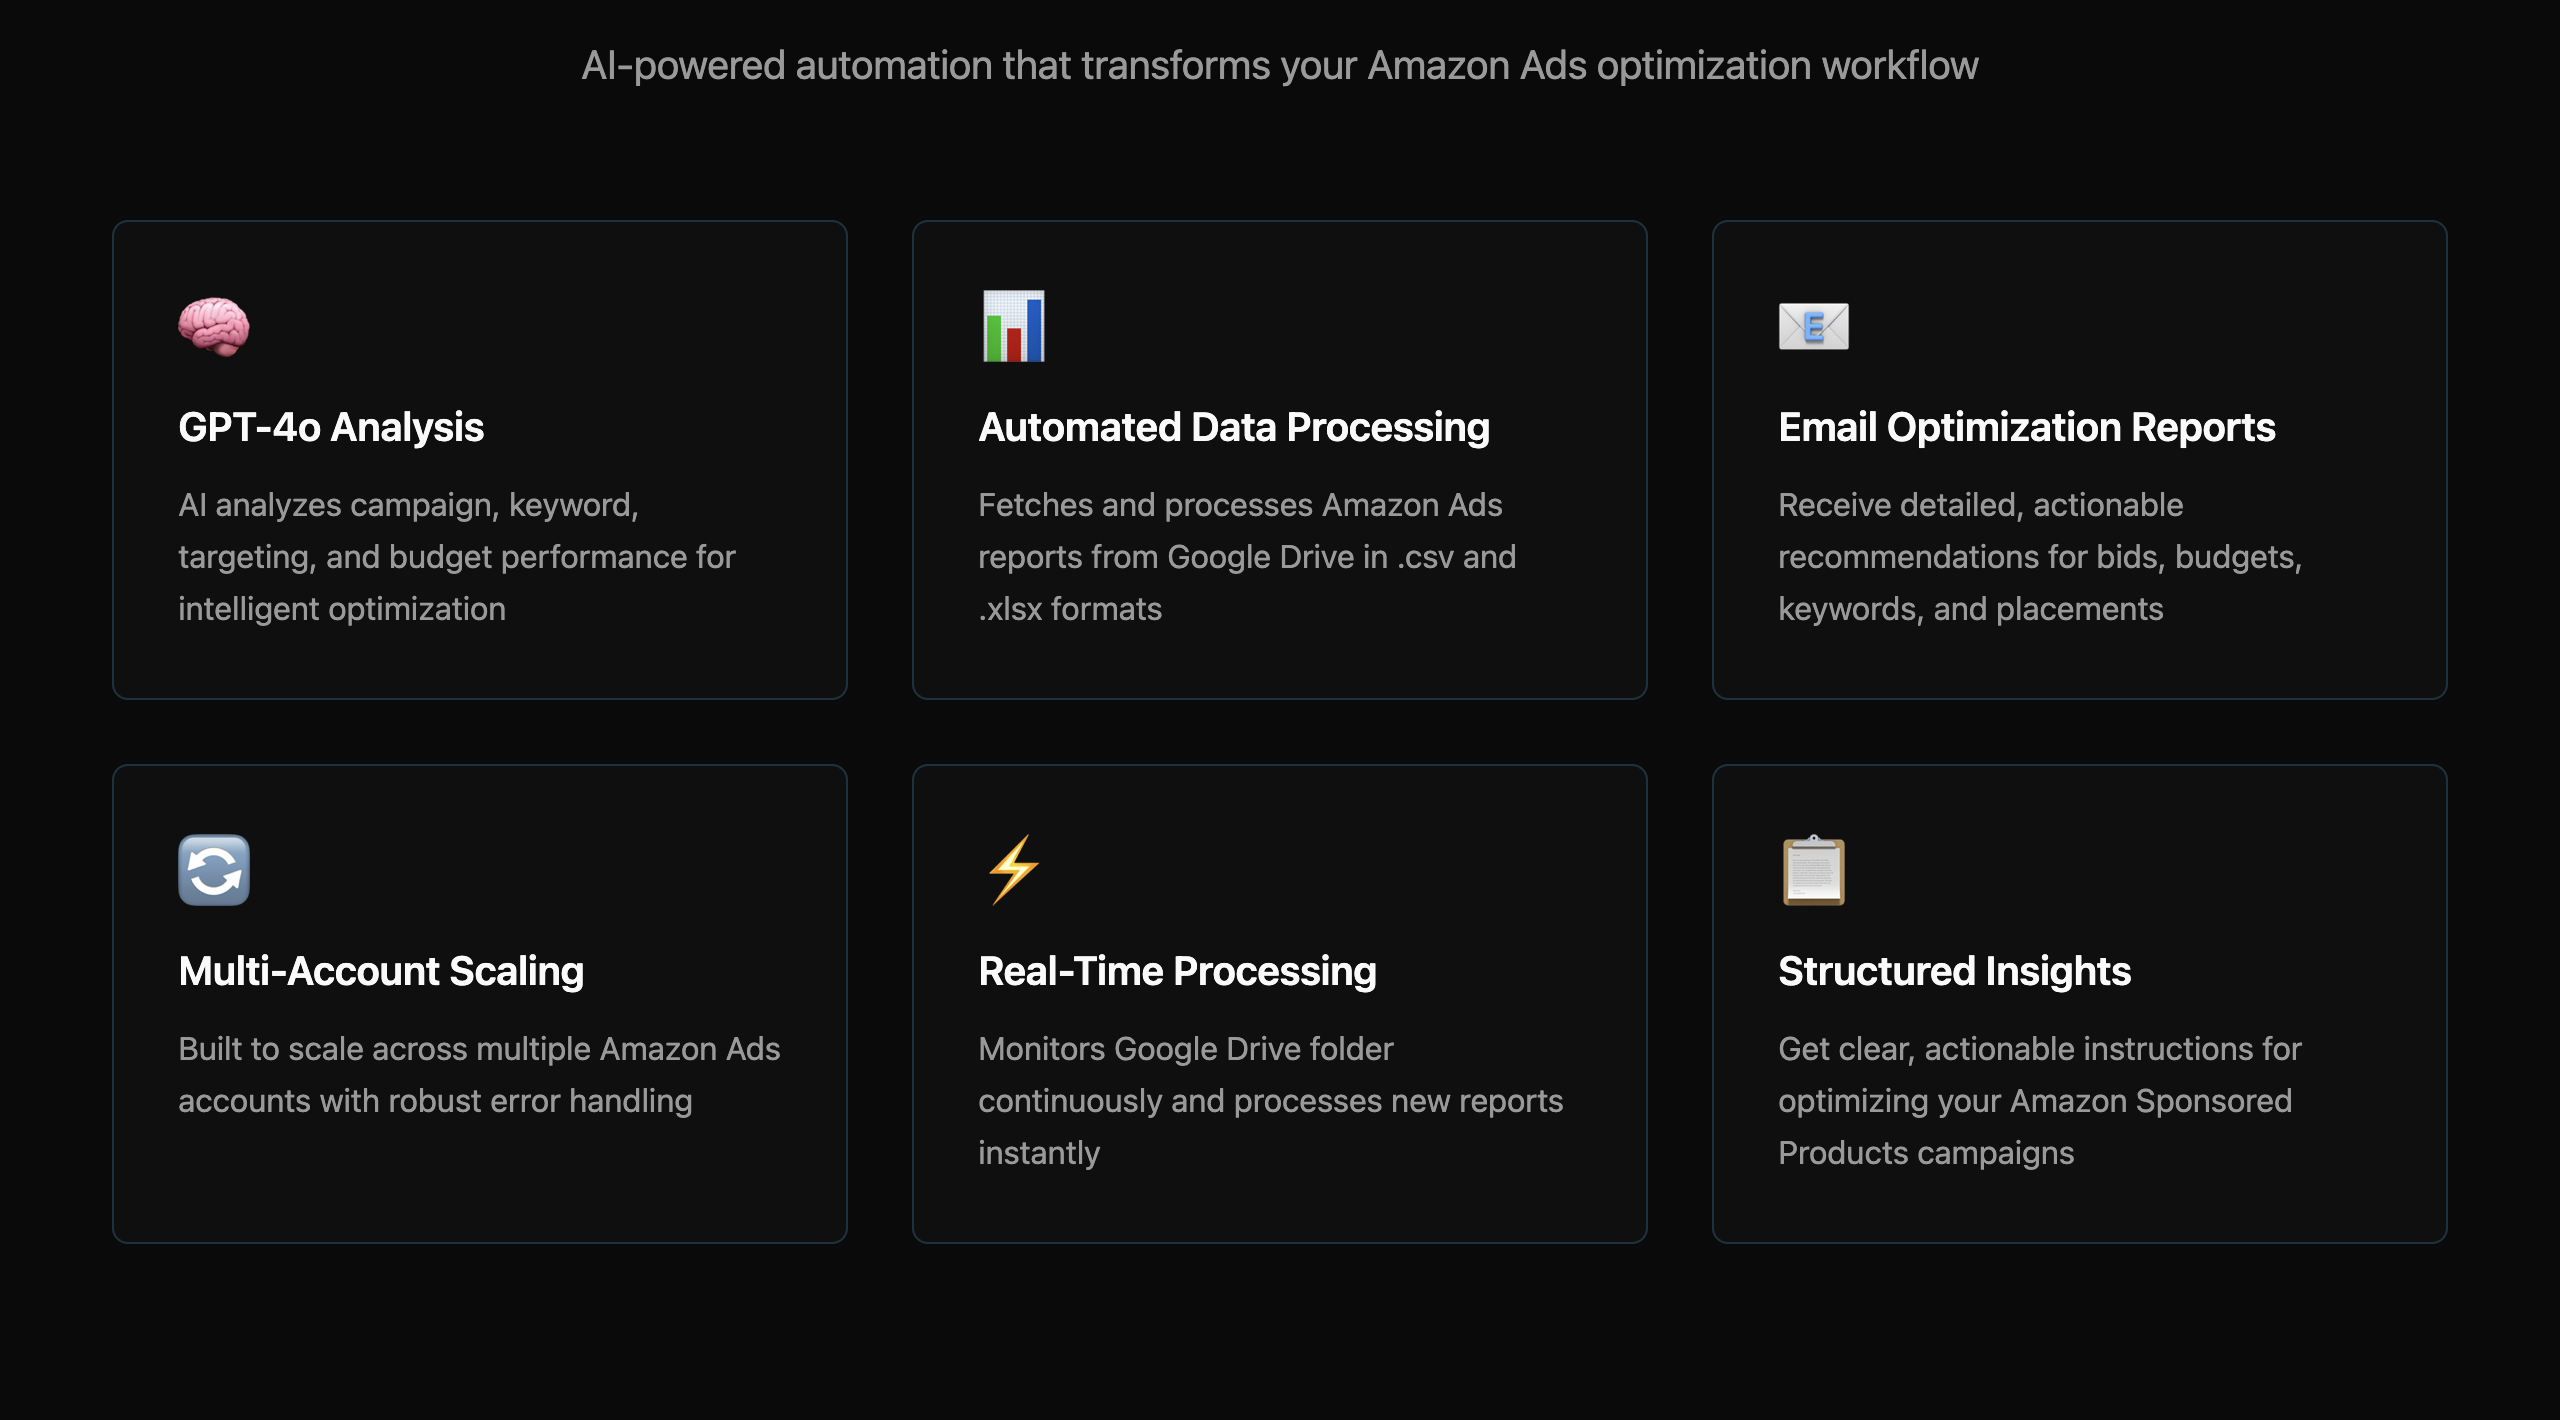Click the blue refresh arrows icon
This screenshot has width=2560, height=1420.
(x=214, y=870)
